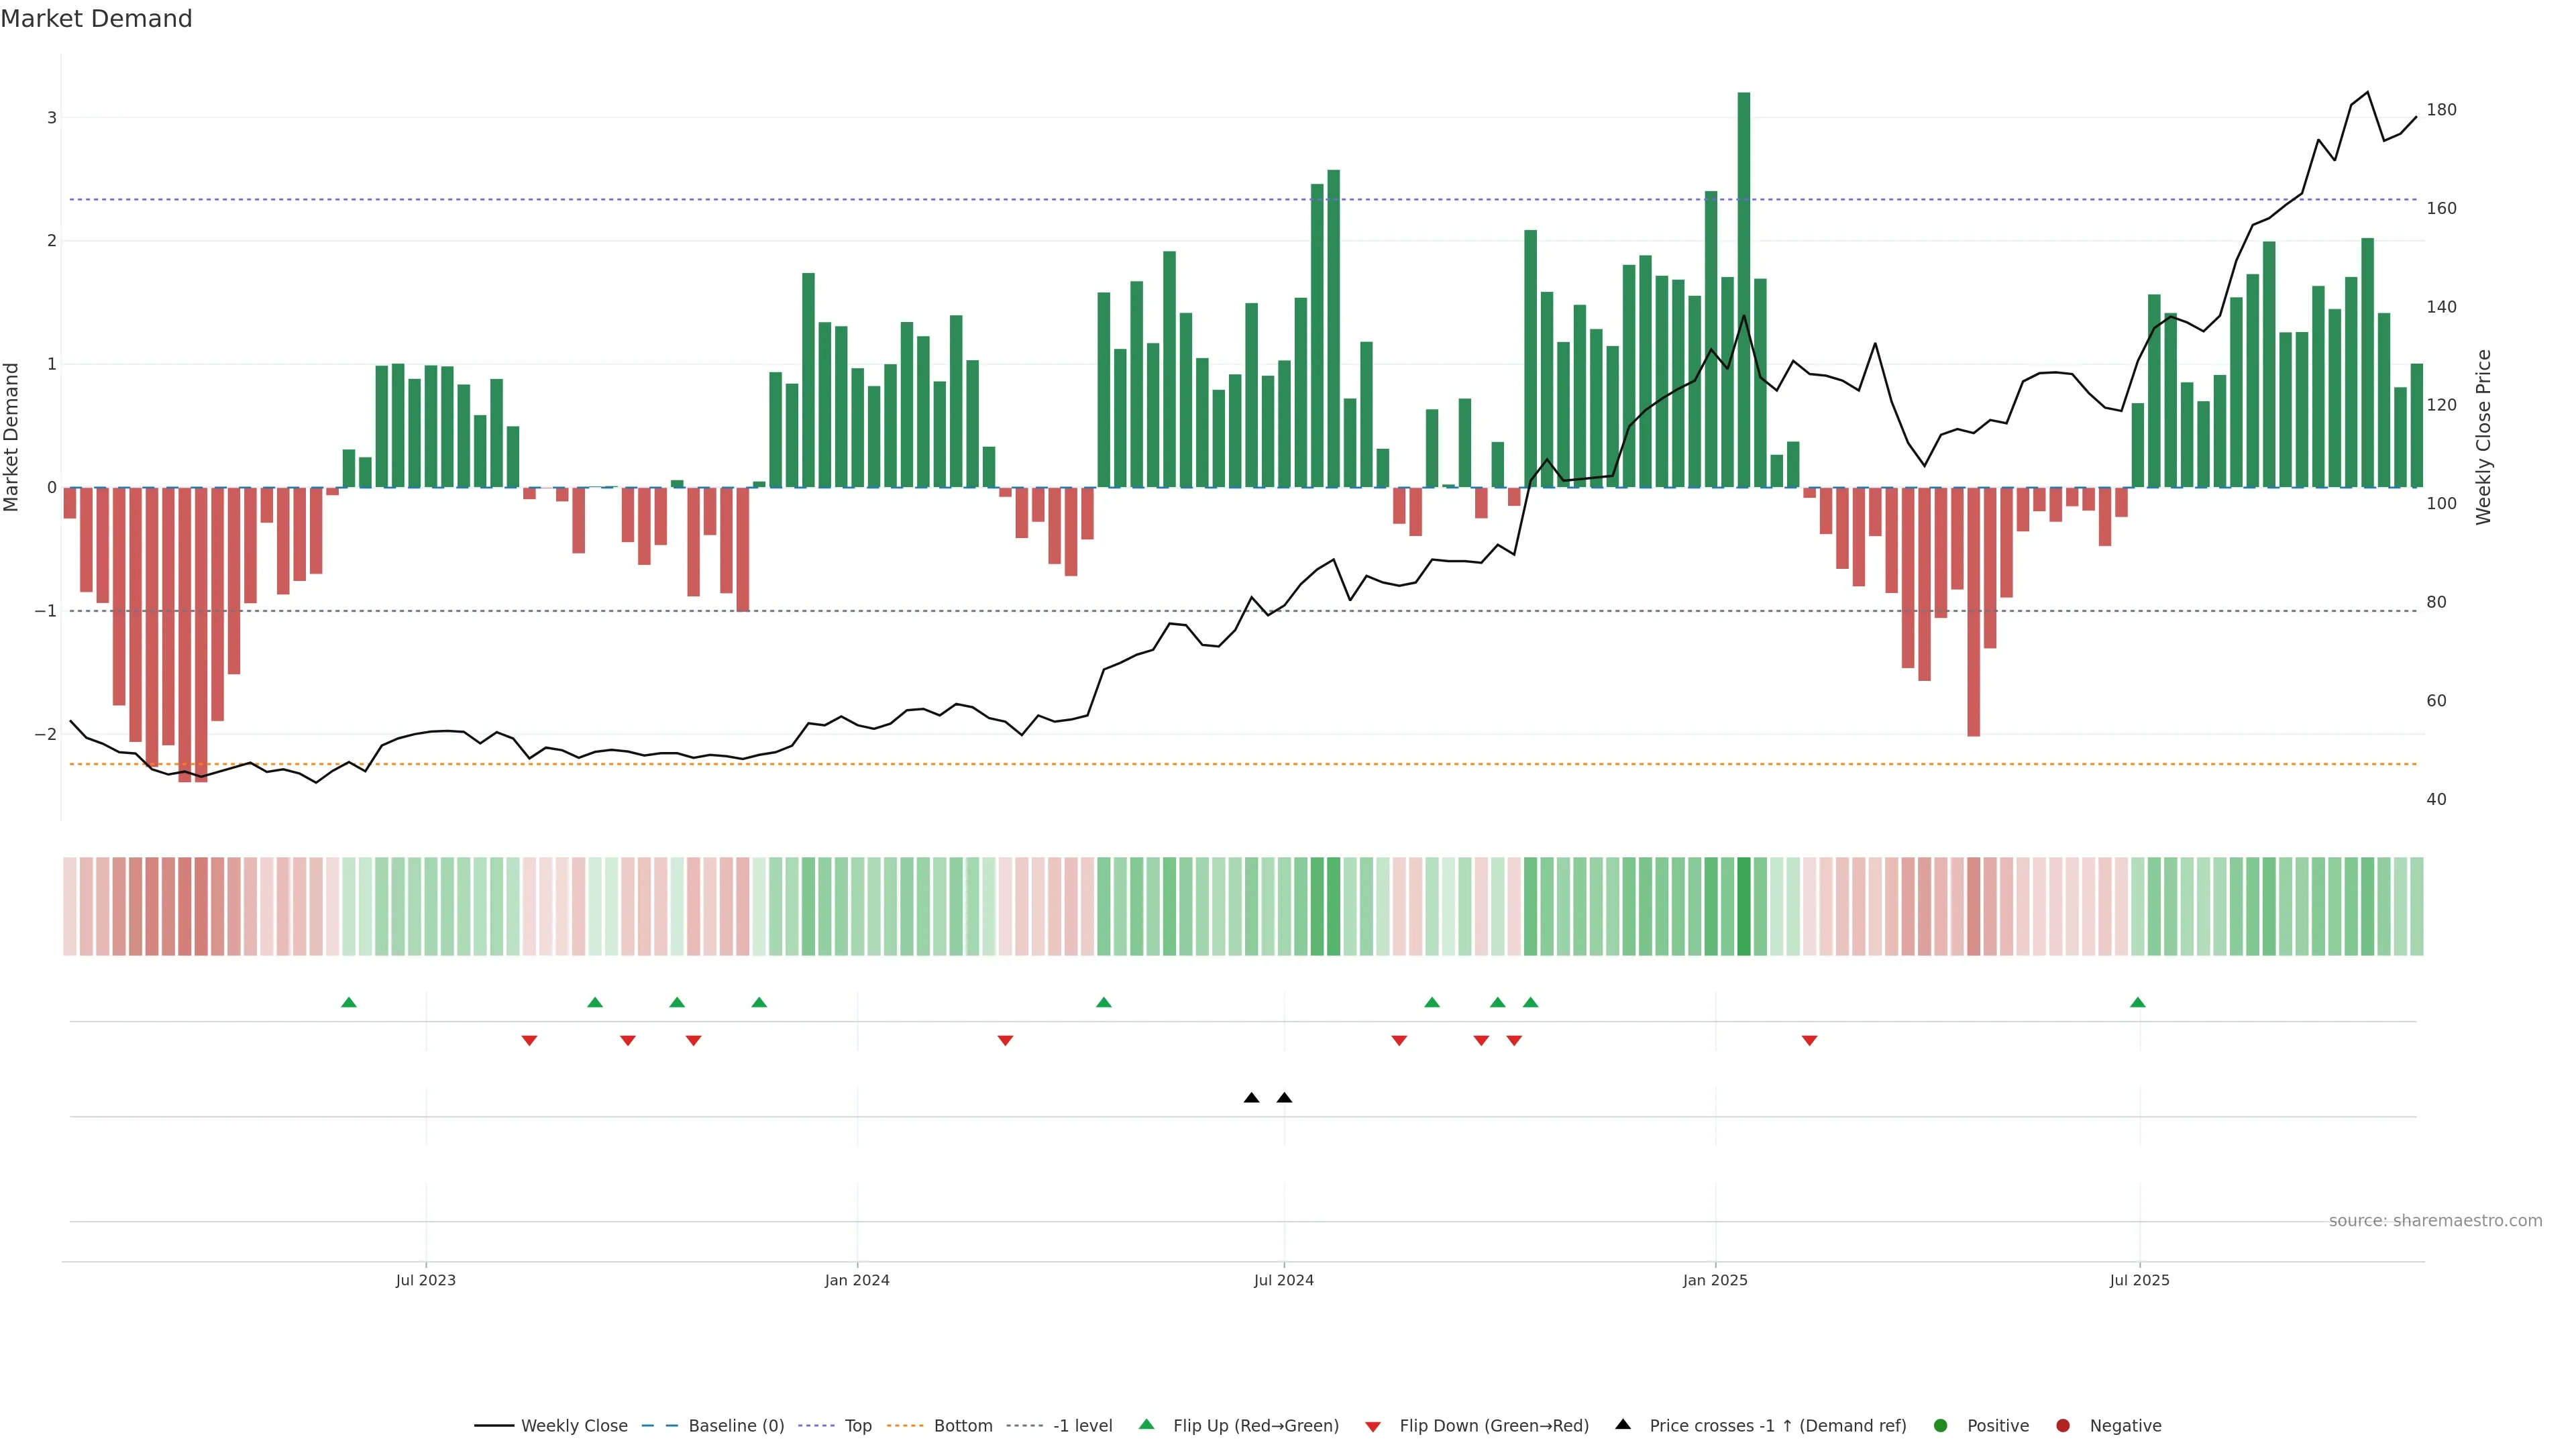
Task: Click the flip-up triangle marker near Jul 2025
Action: 2137,1002
